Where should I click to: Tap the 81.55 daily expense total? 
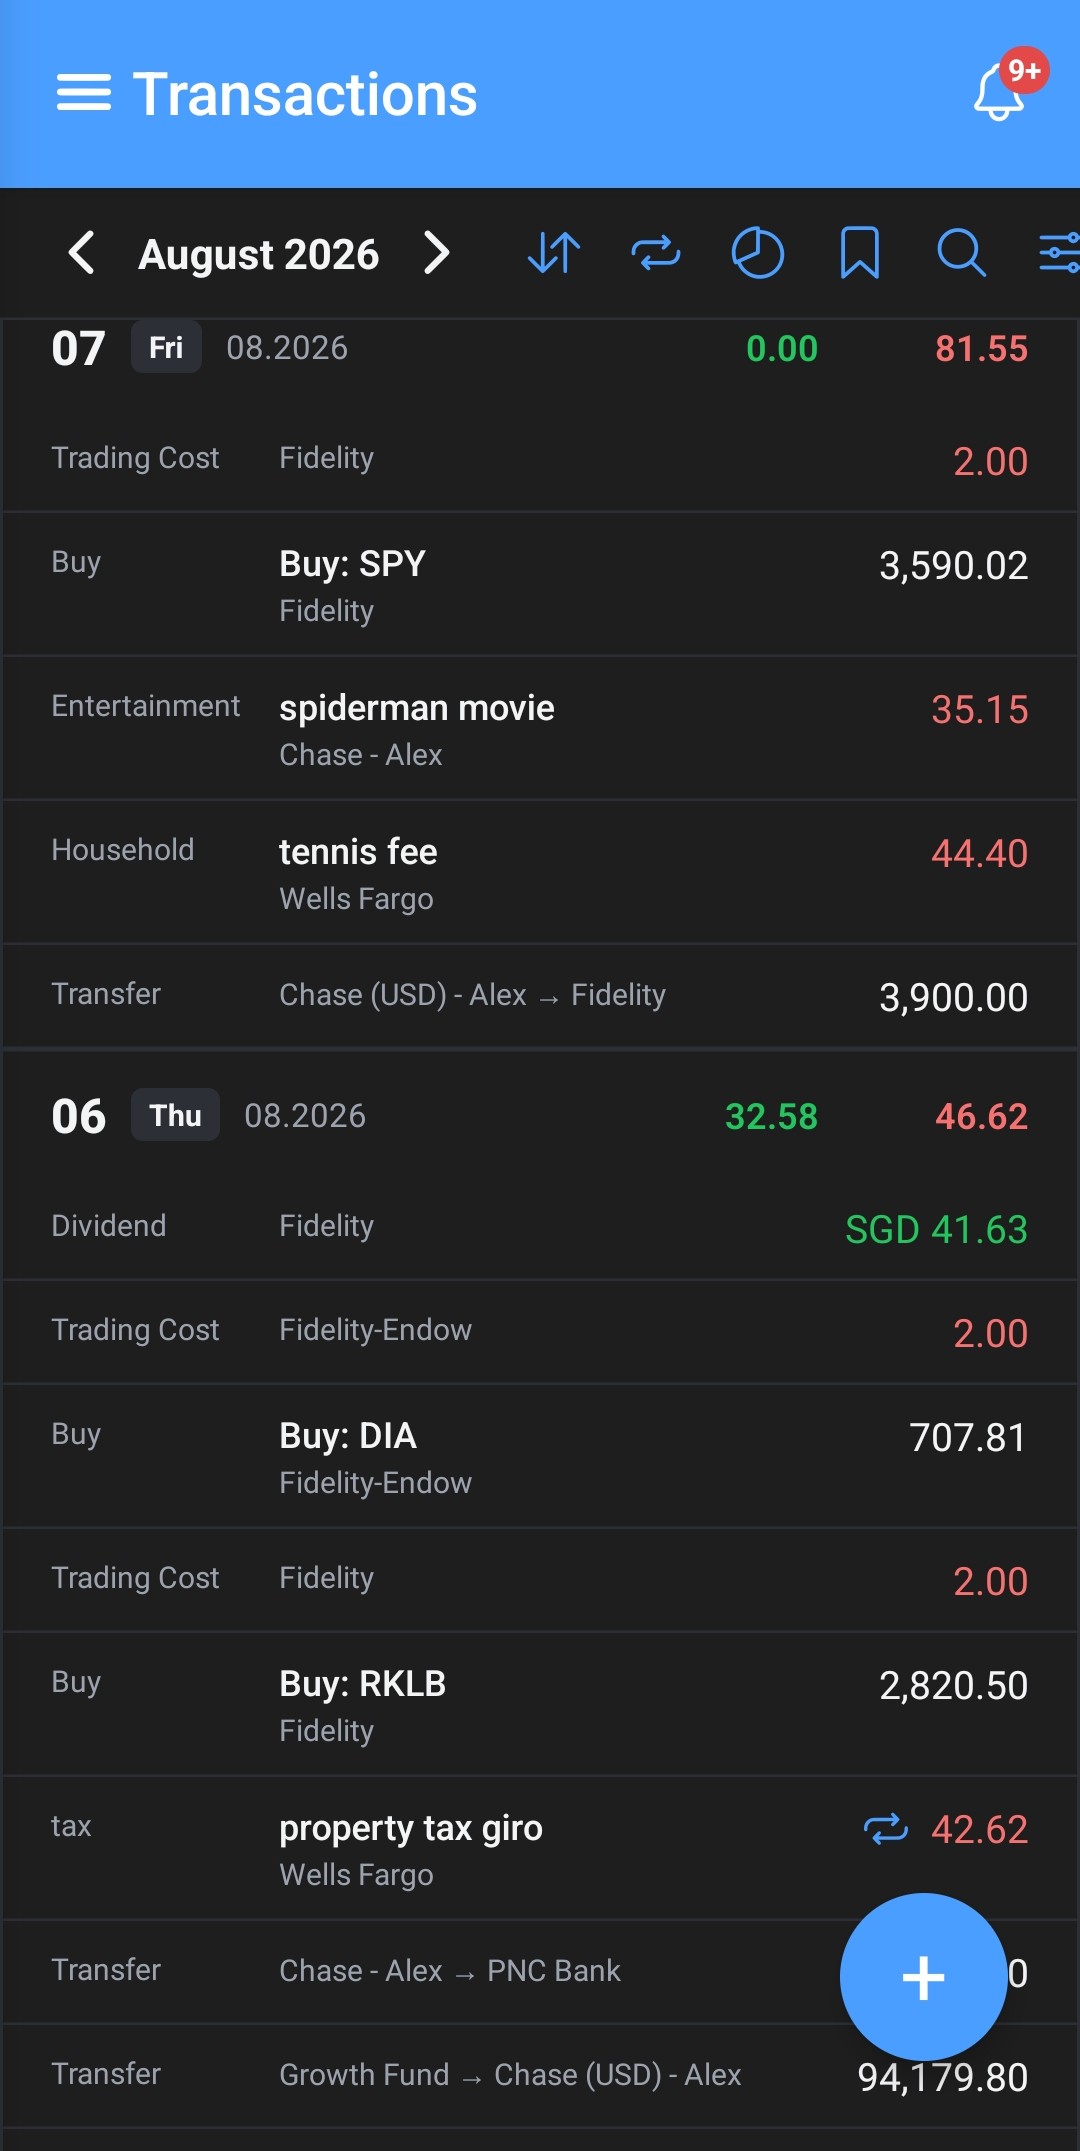(981, 349)
